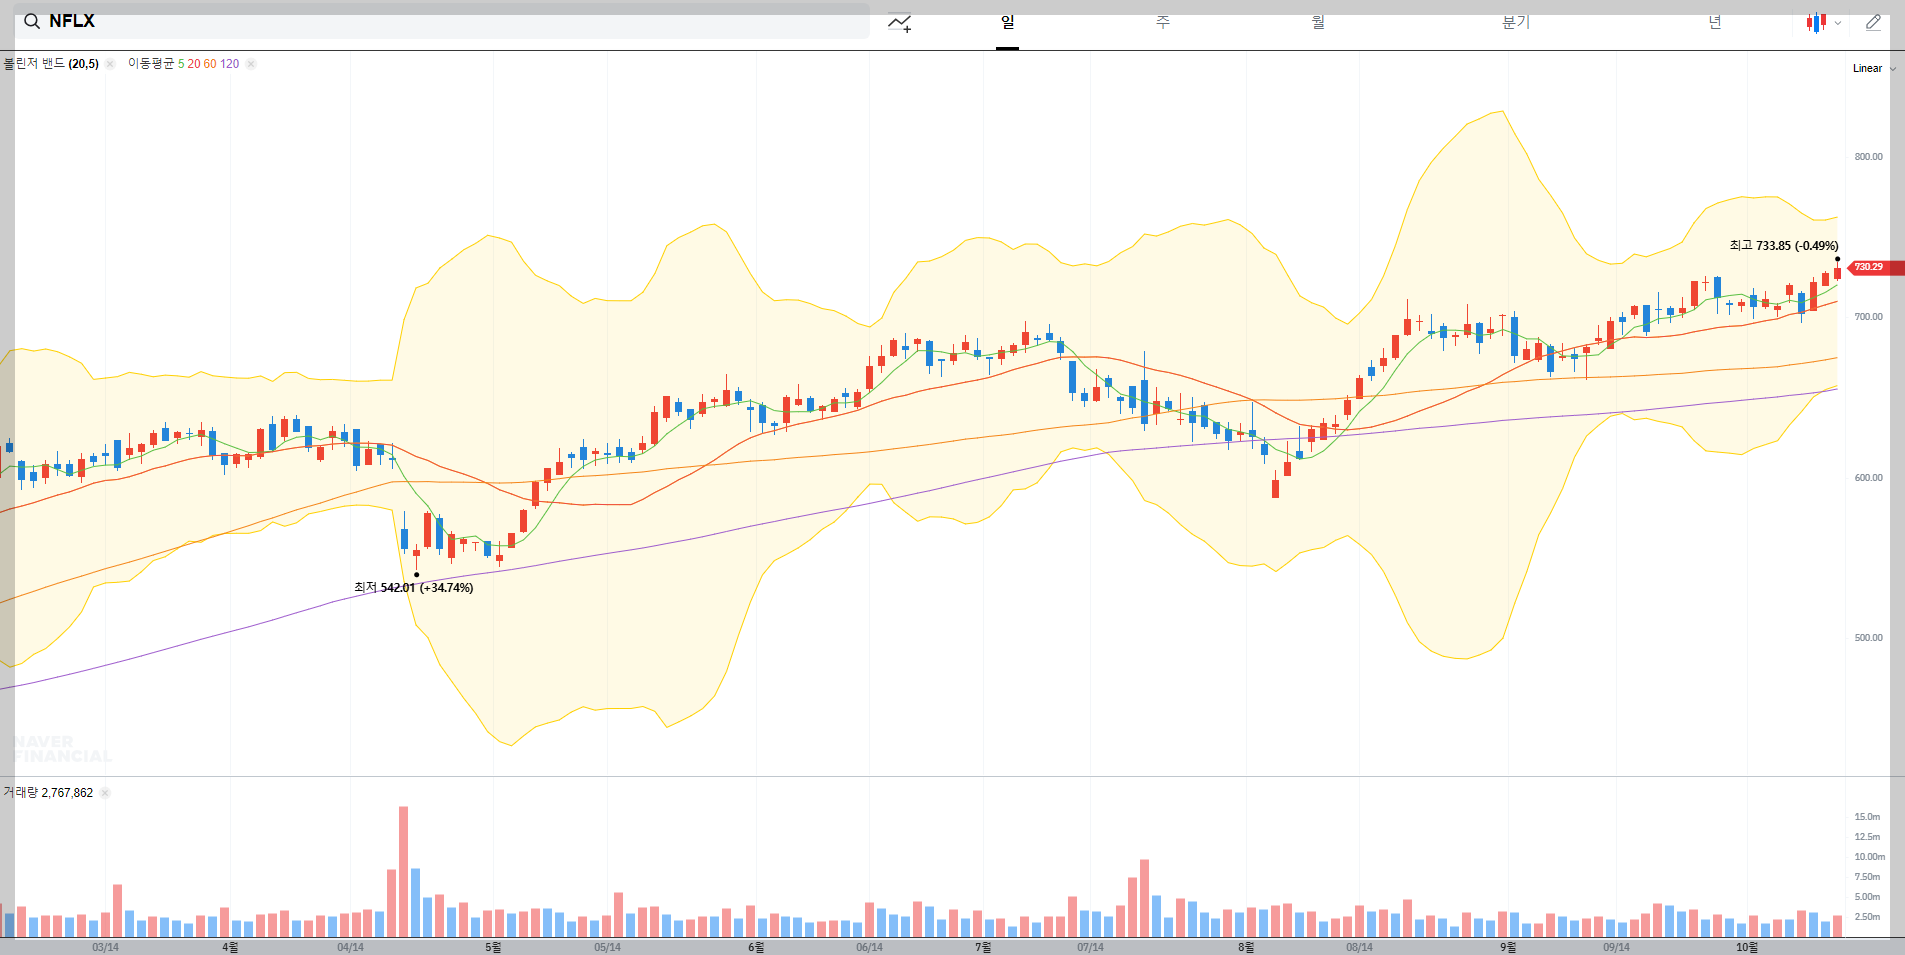Click the 10.00m volume axis label
The image size is (1905, 955).
[1869, 857]
